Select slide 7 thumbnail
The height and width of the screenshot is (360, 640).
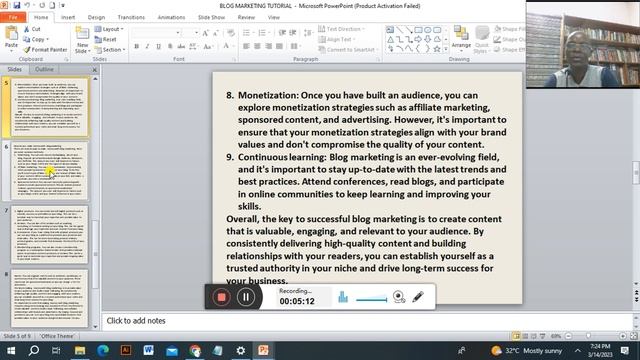pyautogui.click(x=49, y=234)
